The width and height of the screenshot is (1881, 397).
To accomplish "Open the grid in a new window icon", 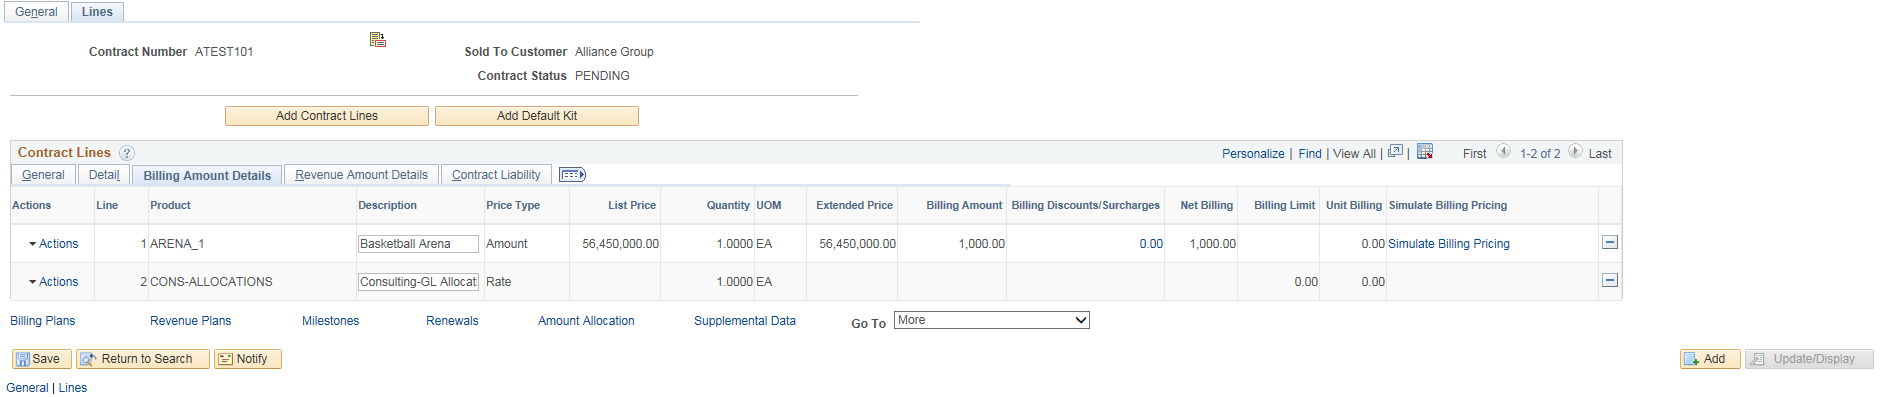I will [1395, 152].
